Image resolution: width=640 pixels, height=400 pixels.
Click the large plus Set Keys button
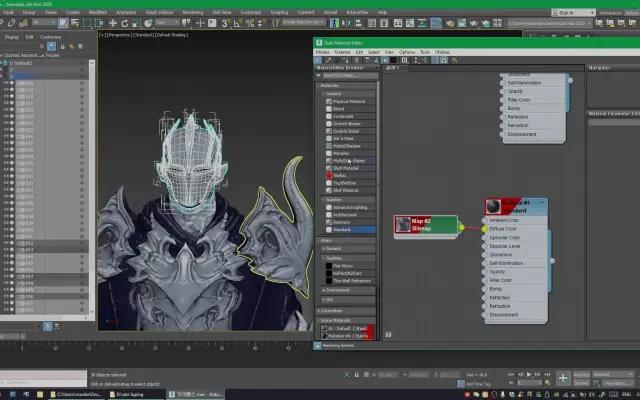click(563, 378)
